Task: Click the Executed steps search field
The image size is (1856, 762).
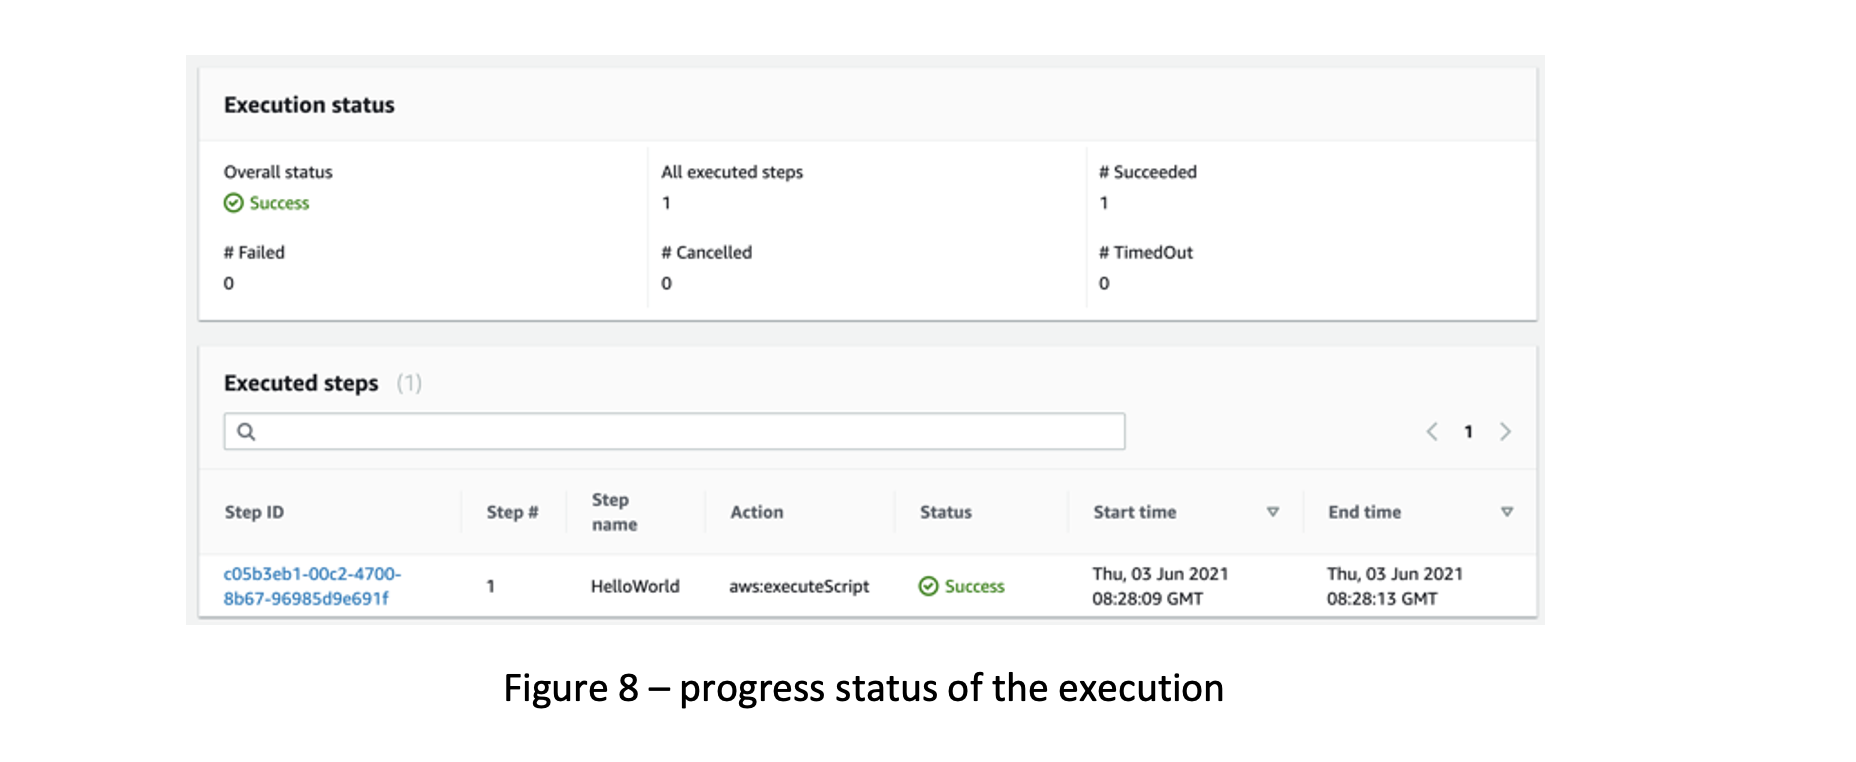Action: pyautogui.click(x=674, y=431)
